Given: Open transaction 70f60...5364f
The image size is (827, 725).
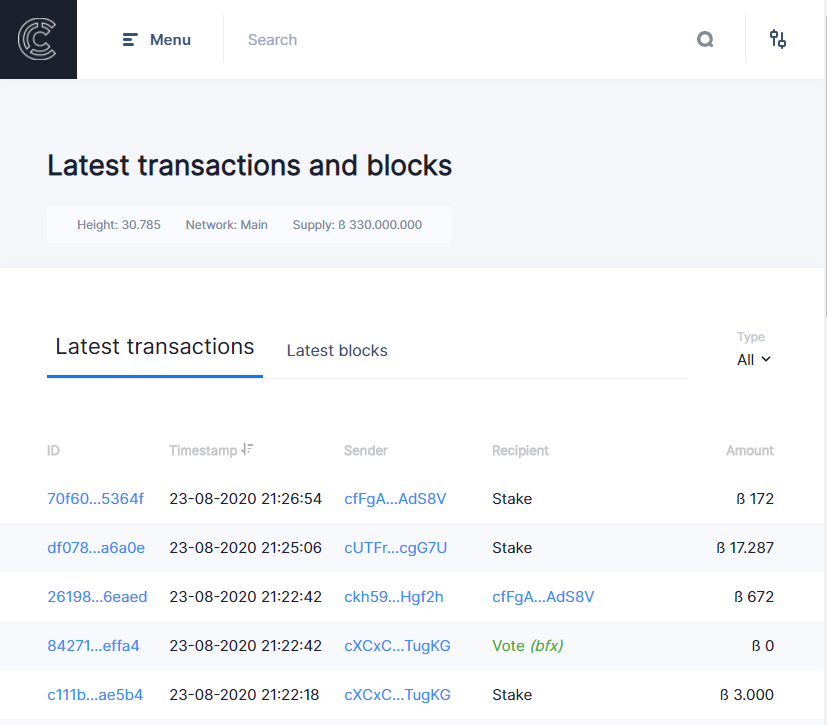Looking at the screenshot, I should click(95, 499).
